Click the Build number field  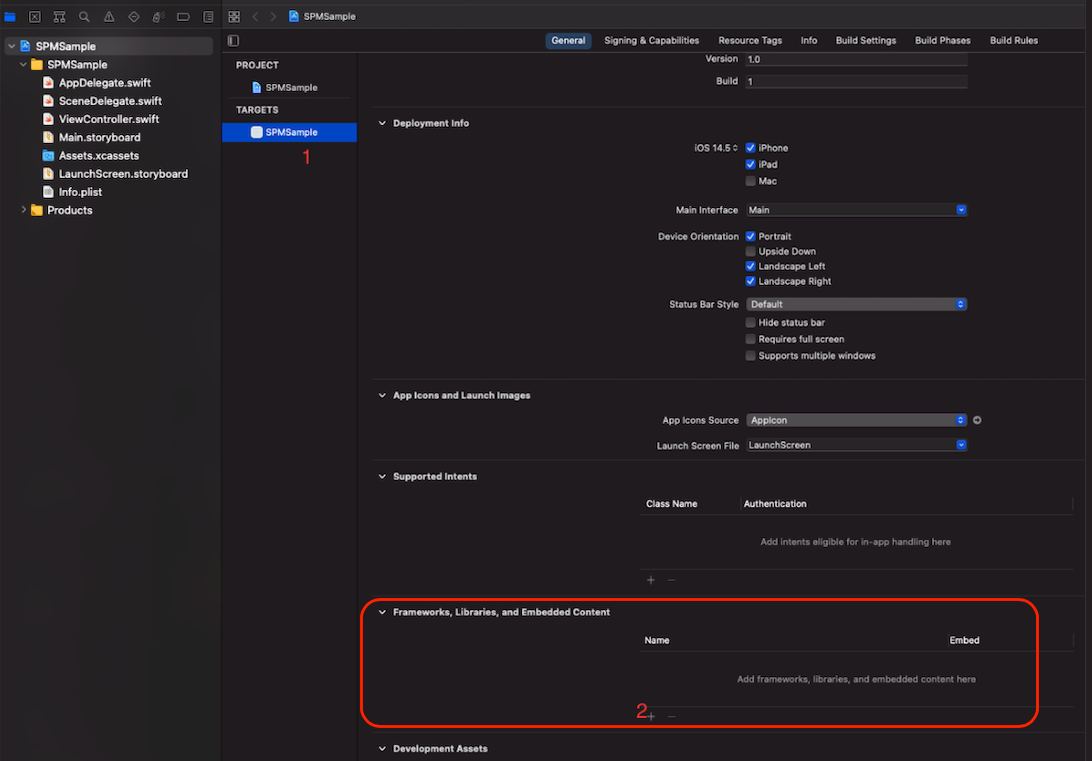[x=856, y=81]
